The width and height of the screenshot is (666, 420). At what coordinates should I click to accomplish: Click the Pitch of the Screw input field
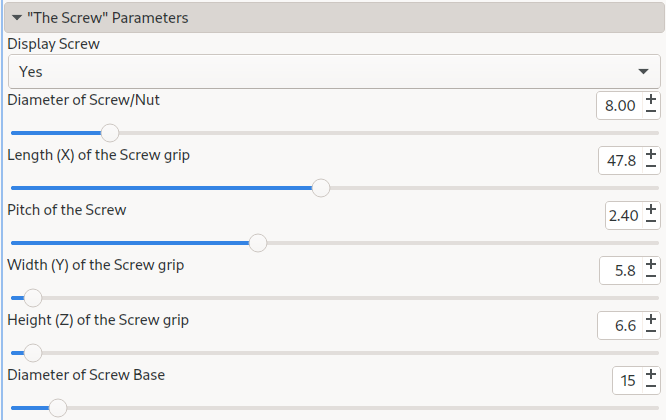(623, 215)
